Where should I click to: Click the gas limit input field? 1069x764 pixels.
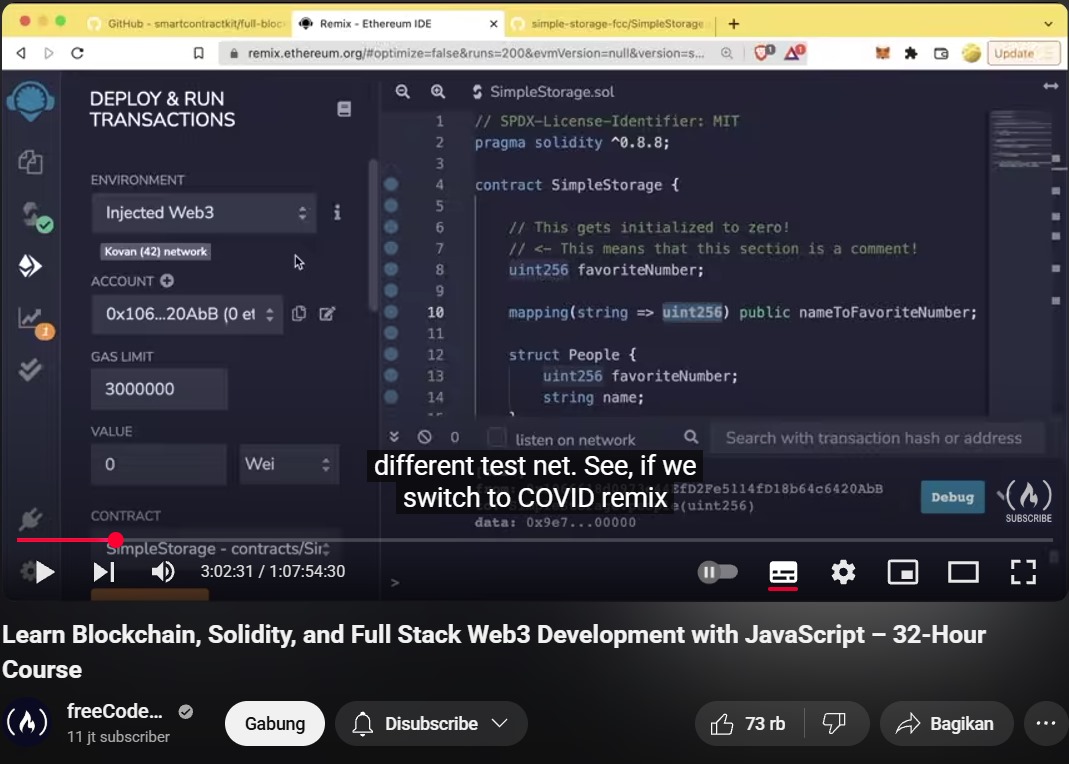[x=159, y=389]
